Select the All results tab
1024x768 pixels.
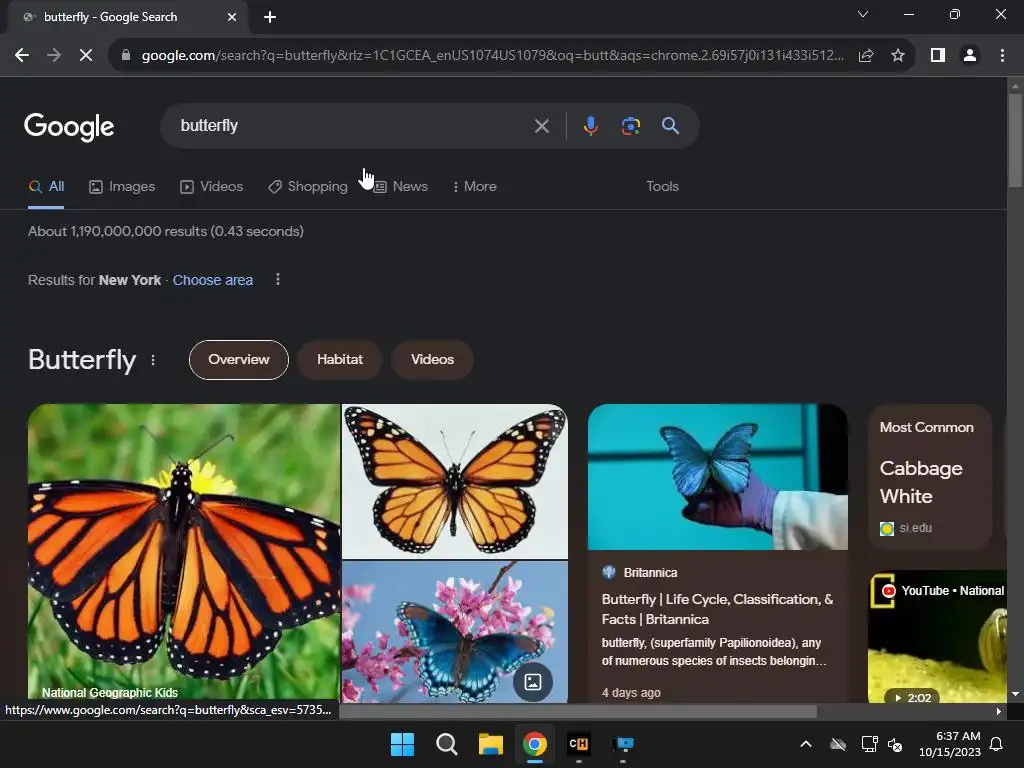(x=46, y=187)
